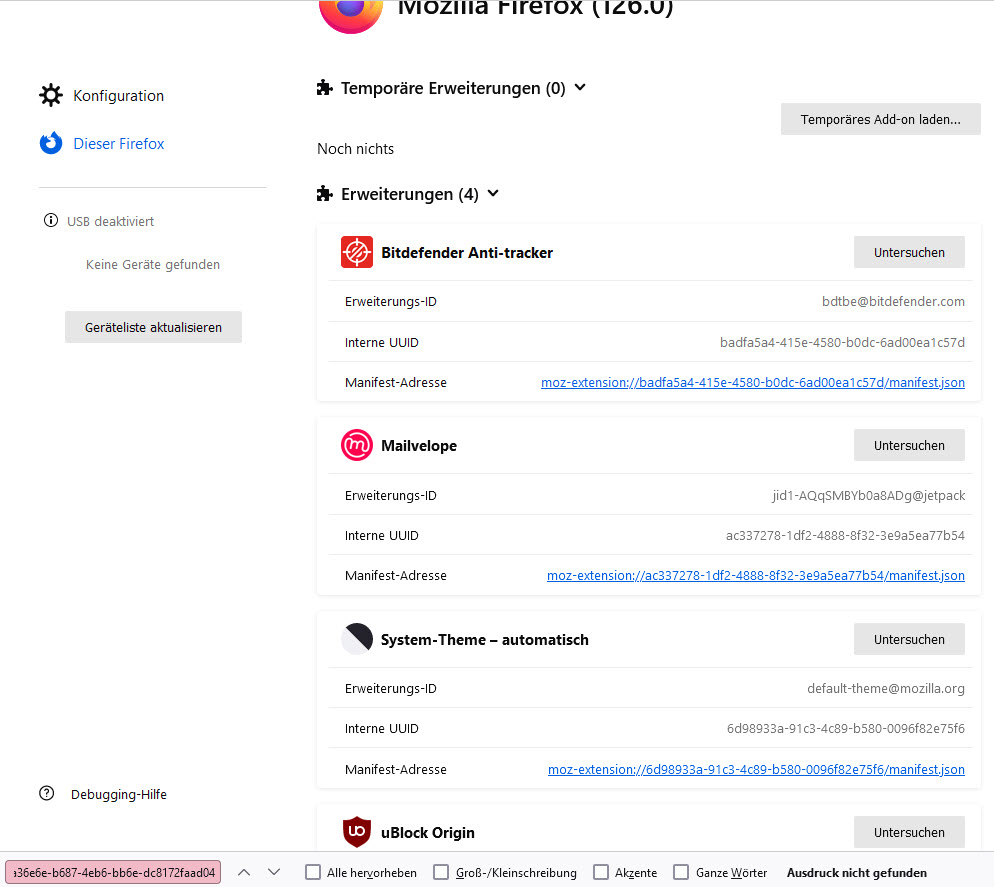Collapse the Erweiterungen (4) section
The image size is (994, 887).
pyautogui.click(x=493, y=193)
